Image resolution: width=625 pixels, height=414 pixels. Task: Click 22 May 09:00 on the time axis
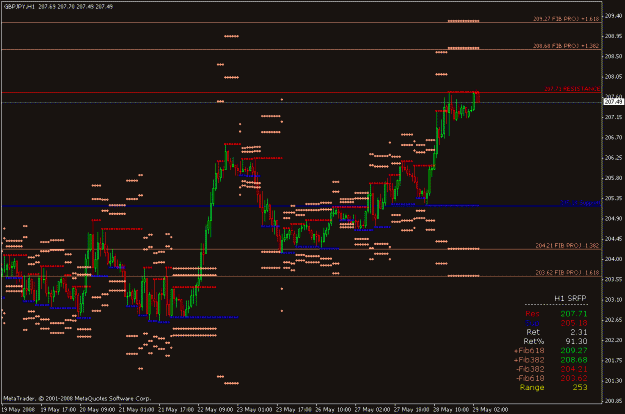(215, 410)
